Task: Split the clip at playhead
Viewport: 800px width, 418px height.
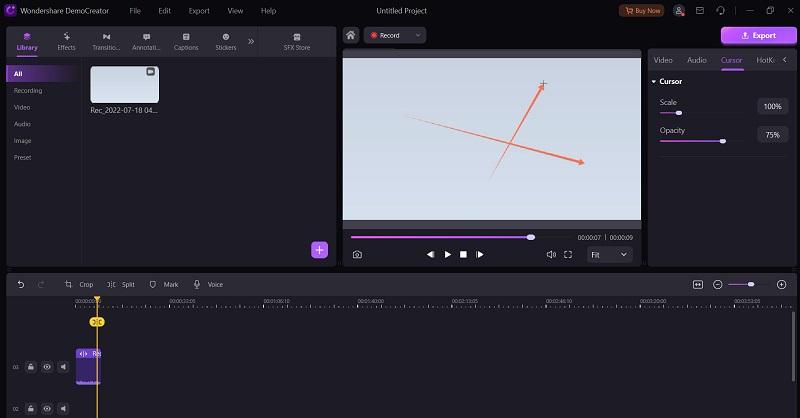Action: point(121,284)
